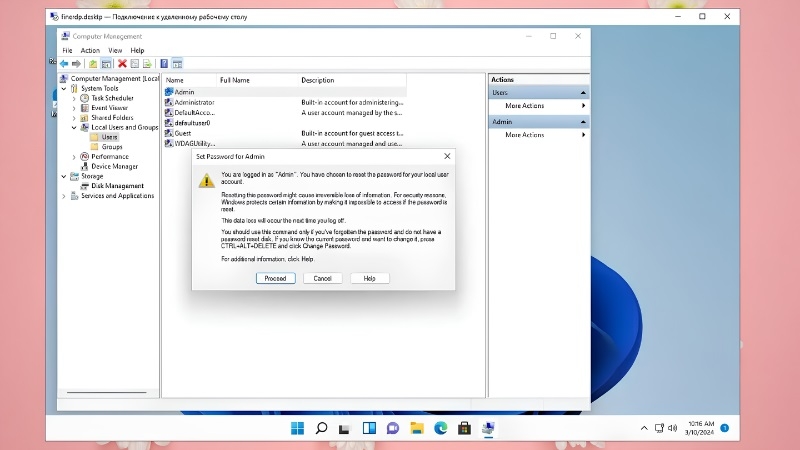Collapse Local Users and Groups node
The image size is (800, 450).
point(74,127)
